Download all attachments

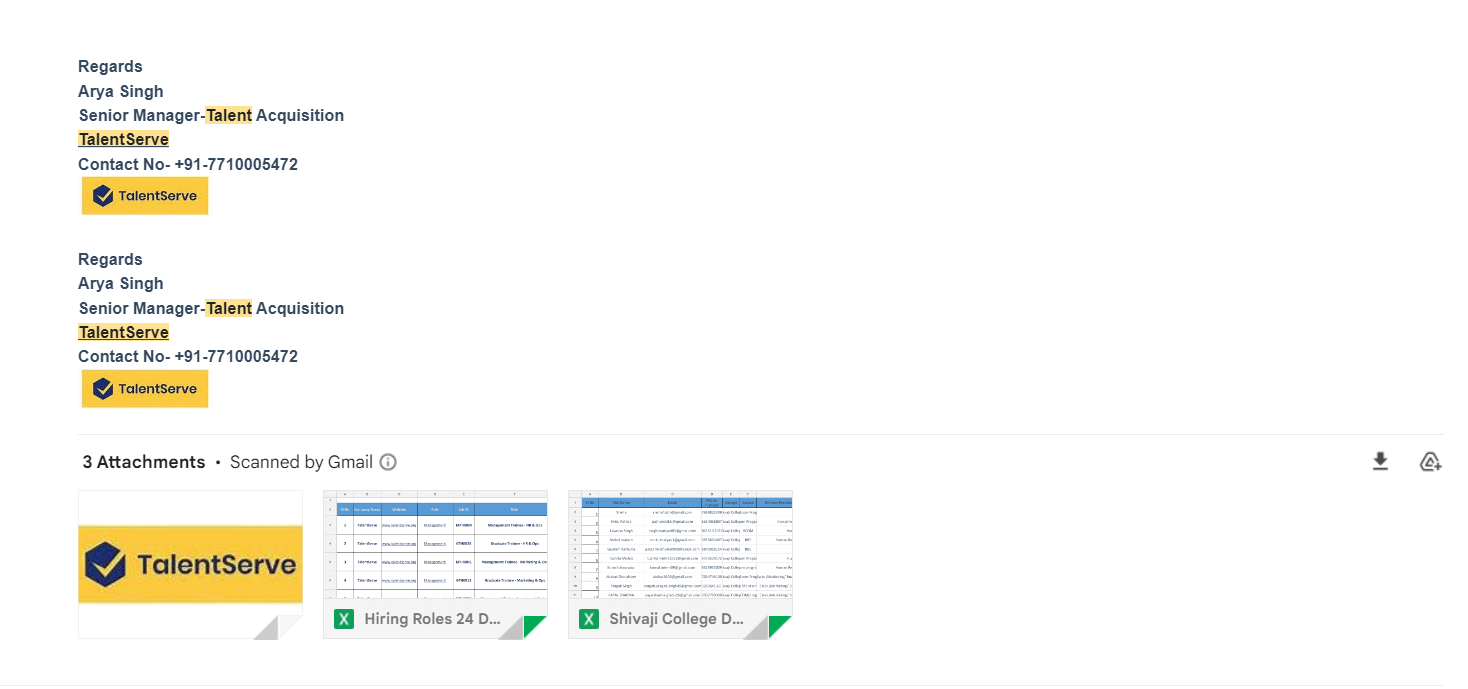coord(1380,461)
